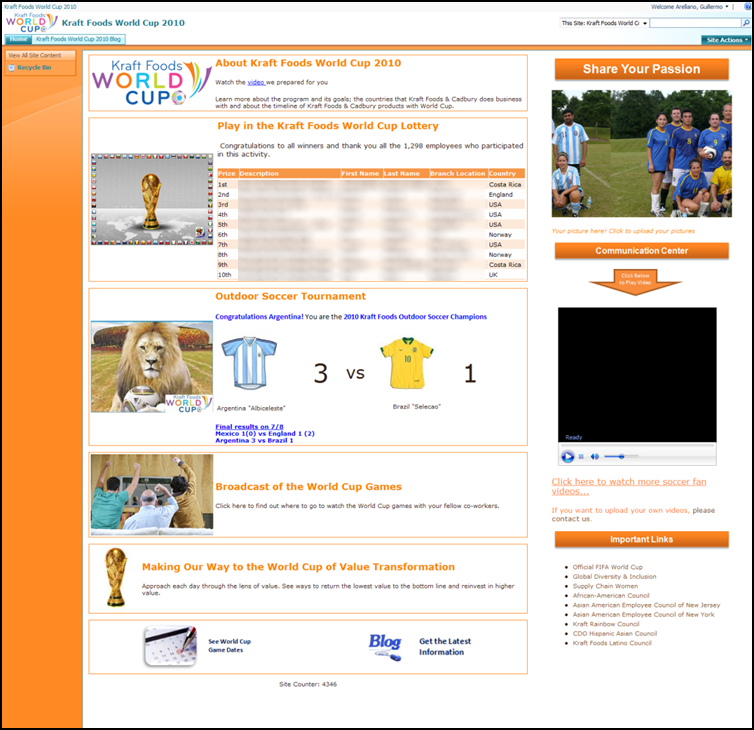The width and height of the screenshot is (754, 730).
Task: Click the search magnifier icon
Action: click(746, 23)
